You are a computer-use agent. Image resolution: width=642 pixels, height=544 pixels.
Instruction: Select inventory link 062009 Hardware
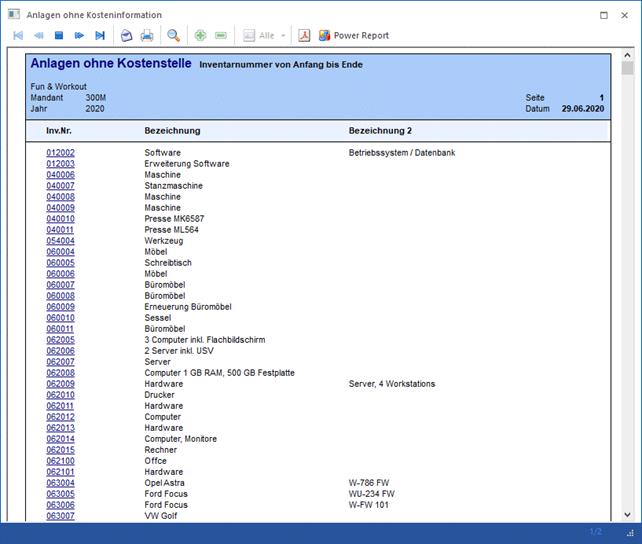pyautogui.click(x=60, y=384)
